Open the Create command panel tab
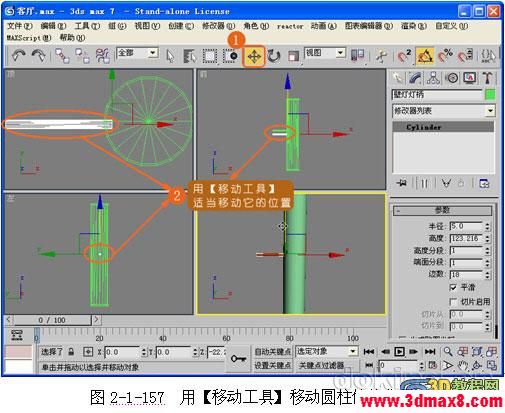 (x=397, y=78)
